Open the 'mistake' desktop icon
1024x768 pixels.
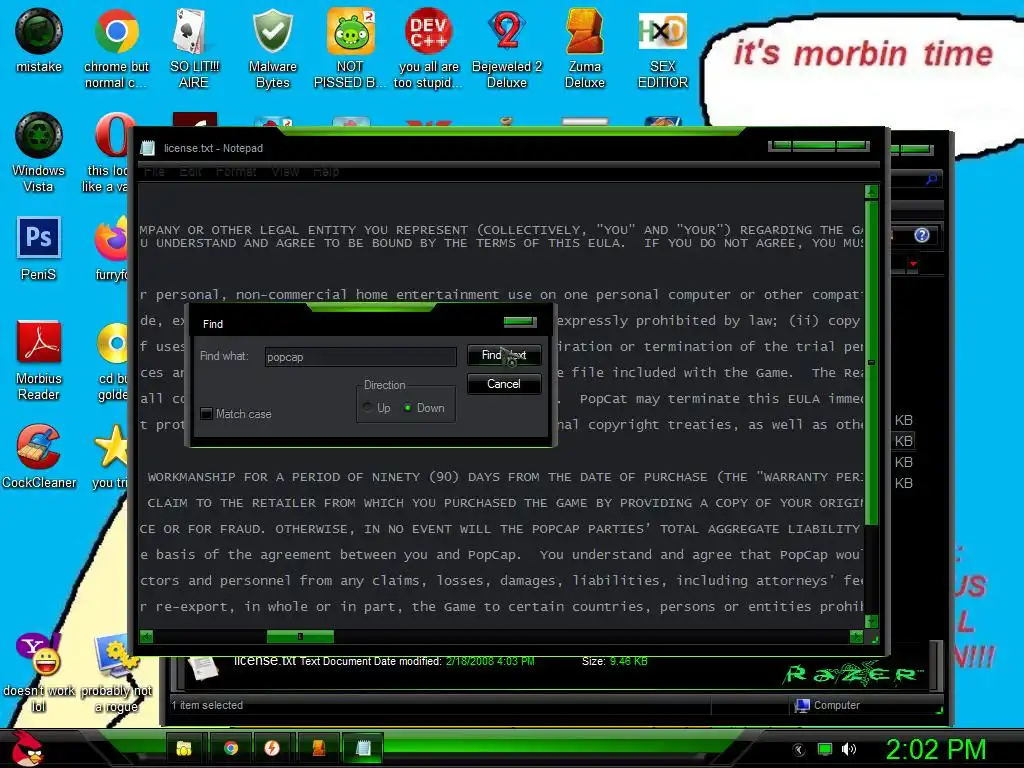[39, 40]
